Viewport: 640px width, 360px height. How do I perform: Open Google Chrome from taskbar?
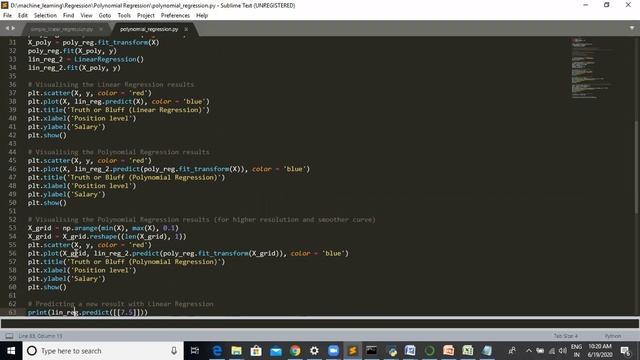295,351
